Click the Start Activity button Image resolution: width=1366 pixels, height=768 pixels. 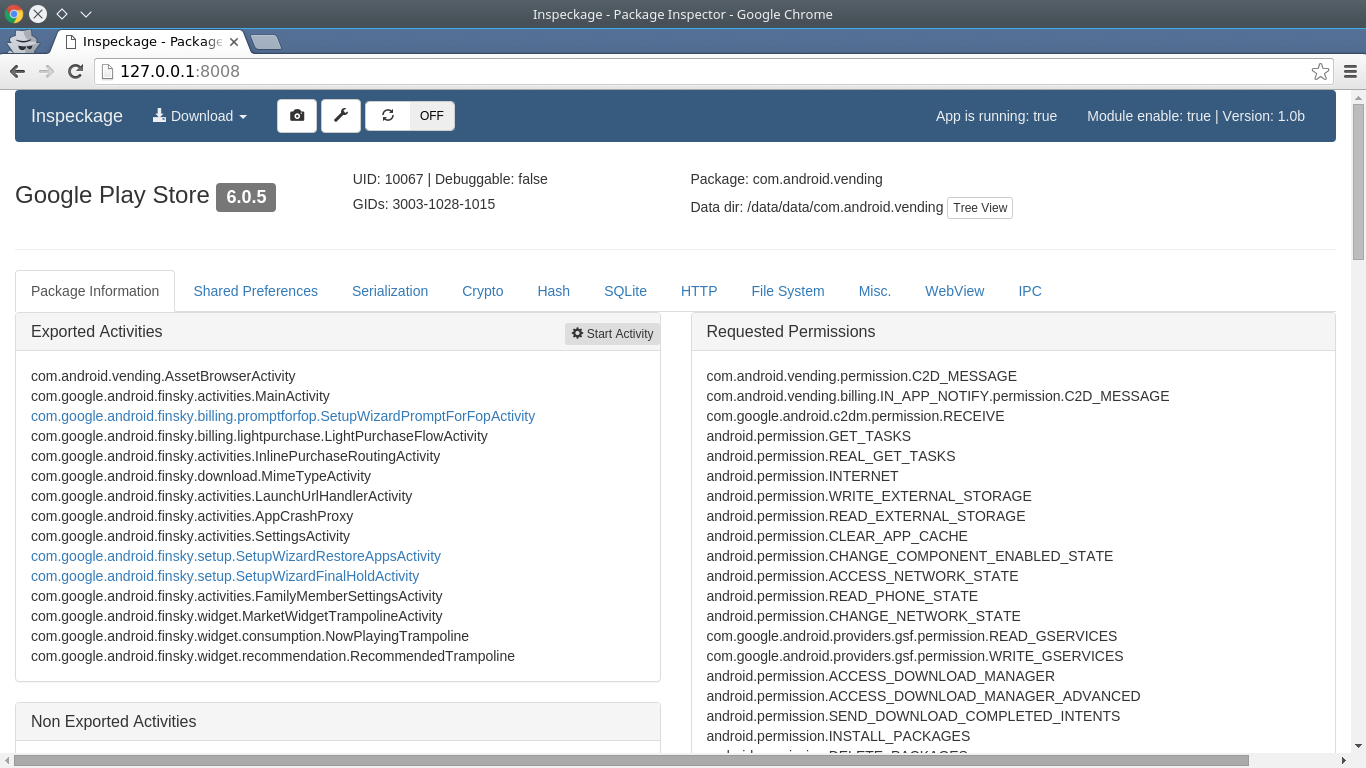(x=612, y=334)
